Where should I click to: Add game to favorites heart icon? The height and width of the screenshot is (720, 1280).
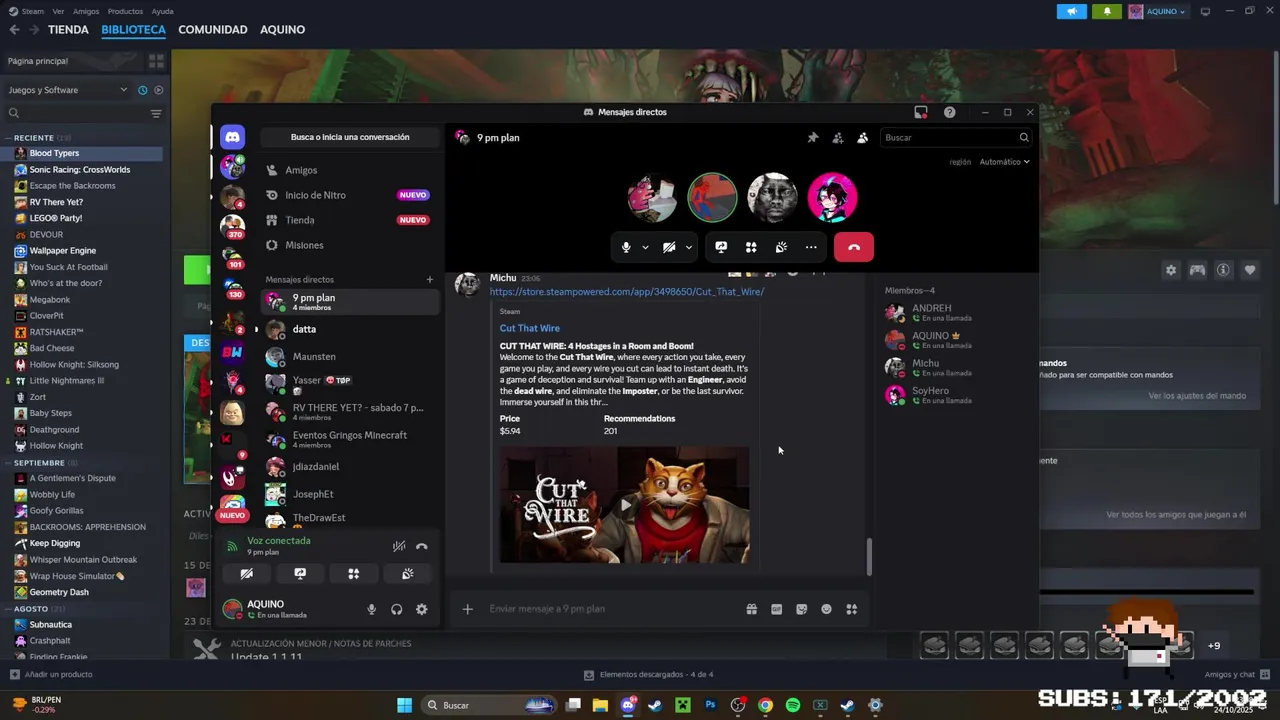pyautogui.click(x=1250, y=271)
